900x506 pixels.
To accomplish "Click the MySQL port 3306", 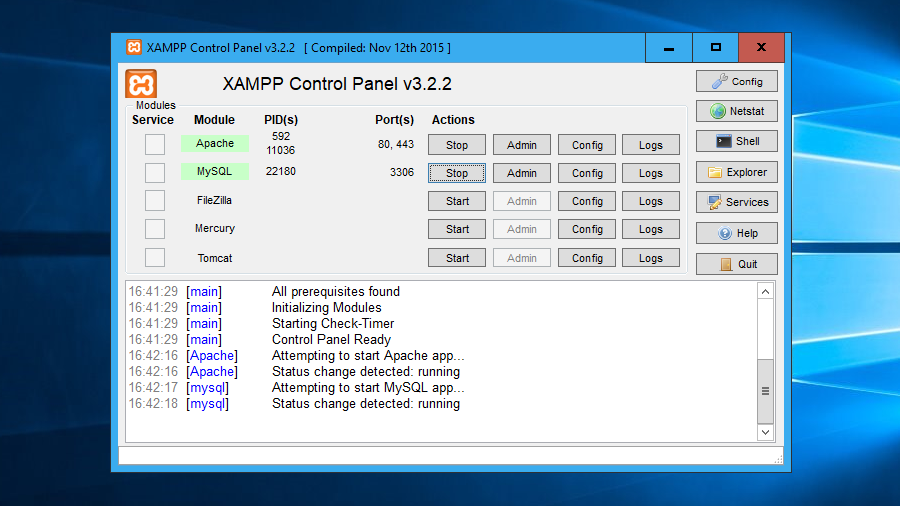I will (402, 172).
